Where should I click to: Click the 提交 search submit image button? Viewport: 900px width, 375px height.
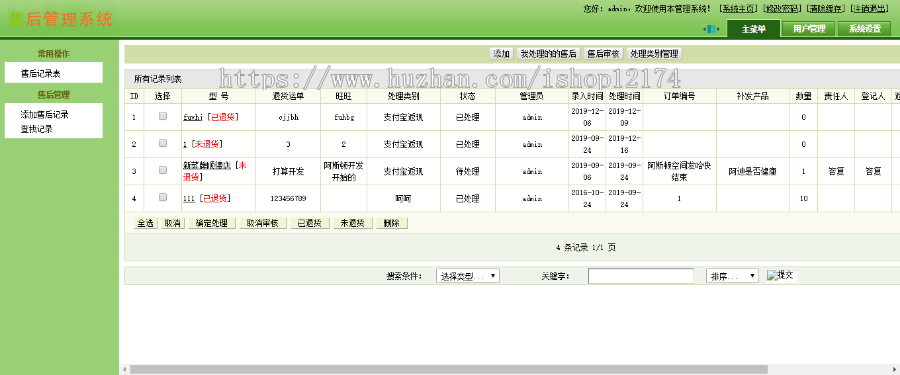[x=781, y=276]
